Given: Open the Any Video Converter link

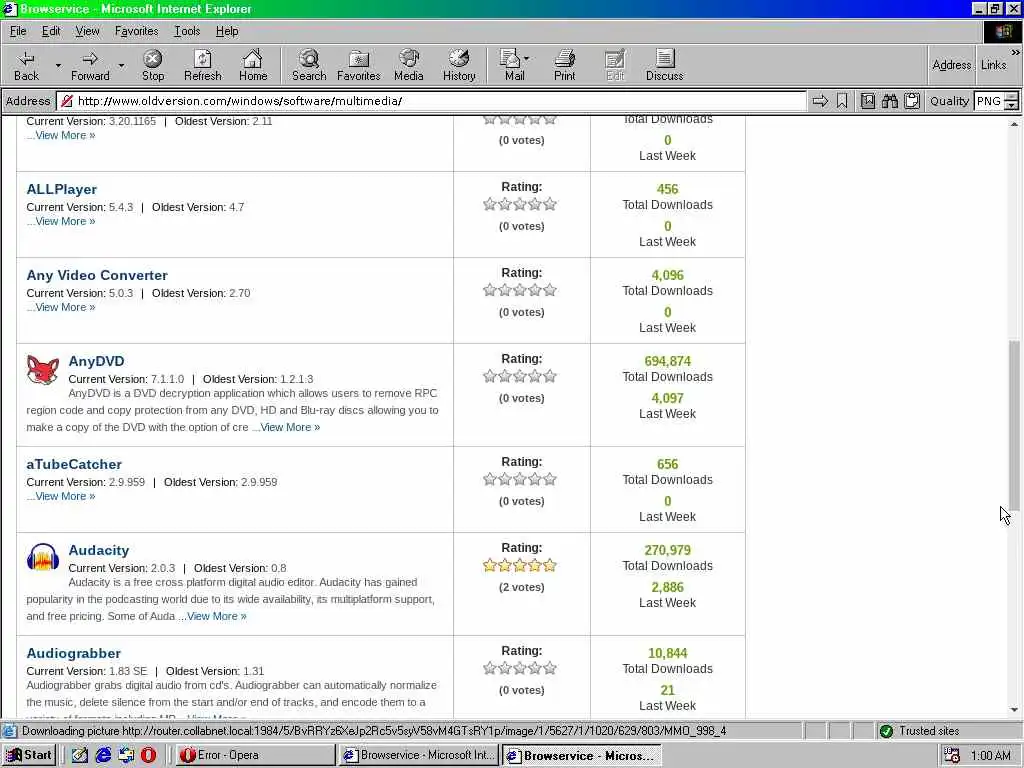Looking at the screenshot, I should (97, 276).
